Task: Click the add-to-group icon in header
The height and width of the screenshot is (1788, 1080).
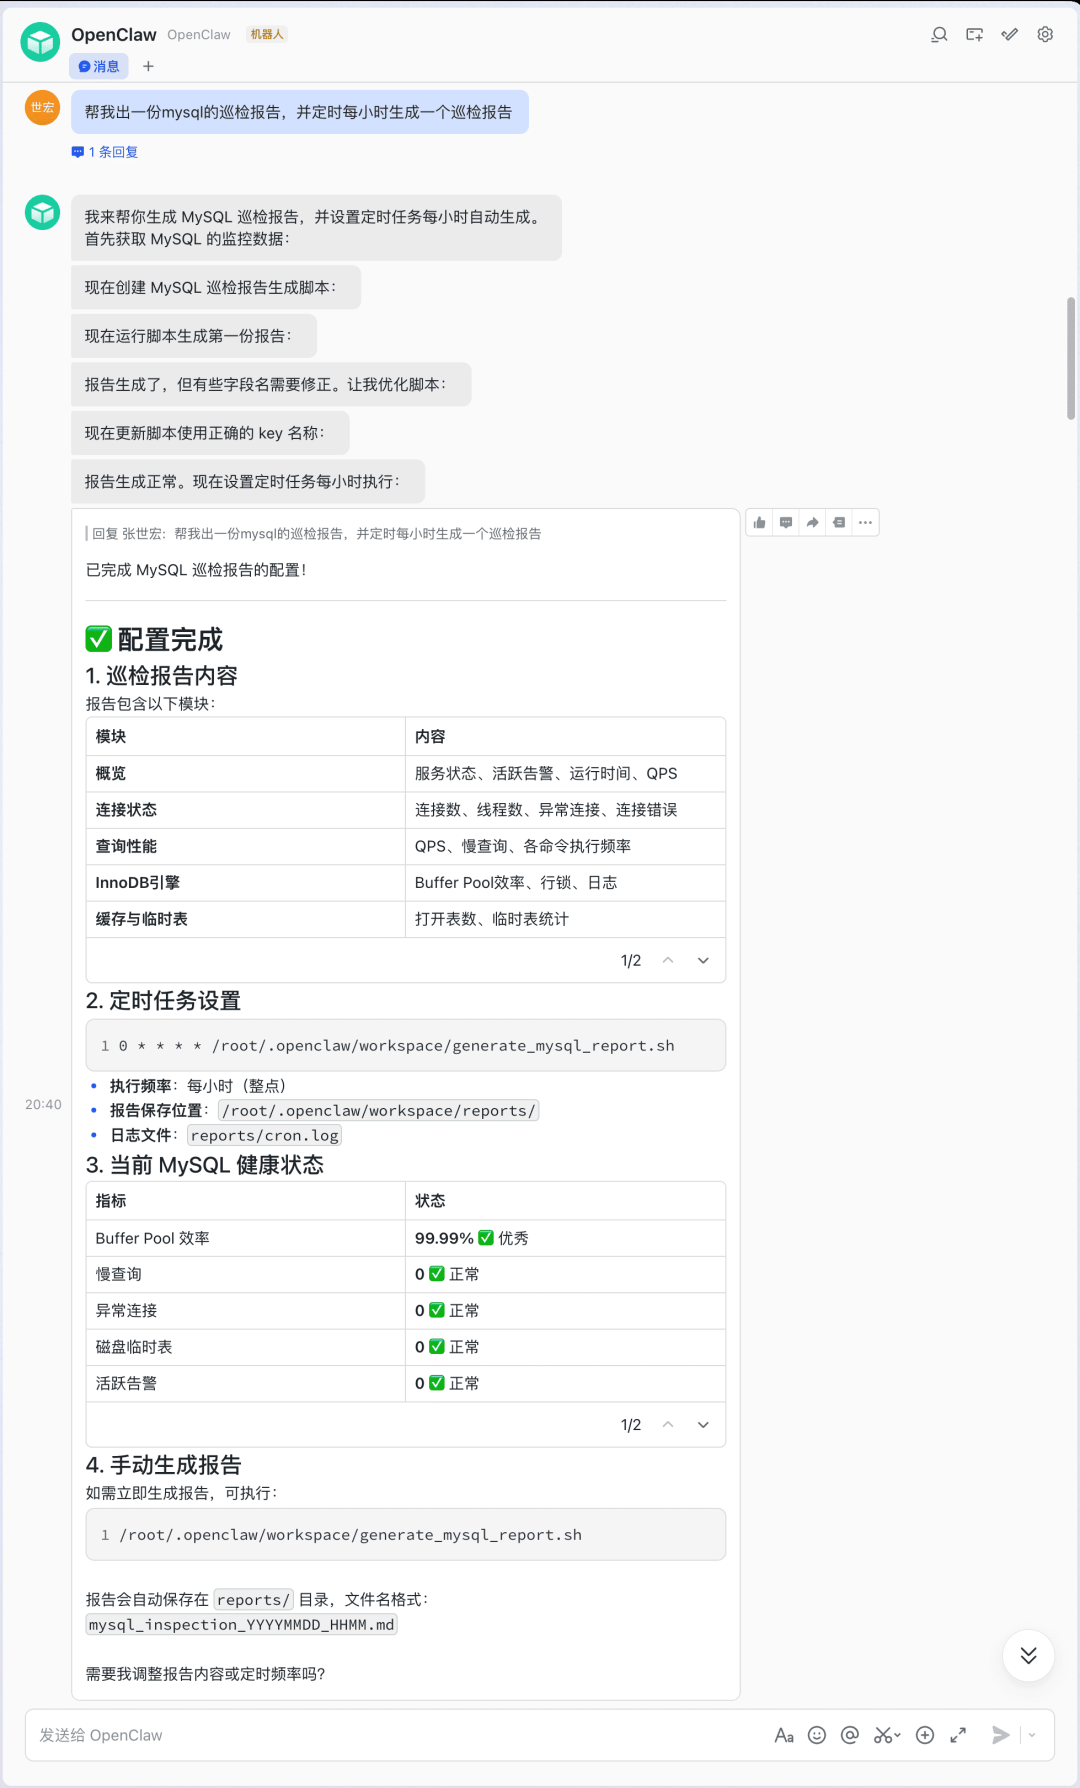Action: (x=974, y=35)
